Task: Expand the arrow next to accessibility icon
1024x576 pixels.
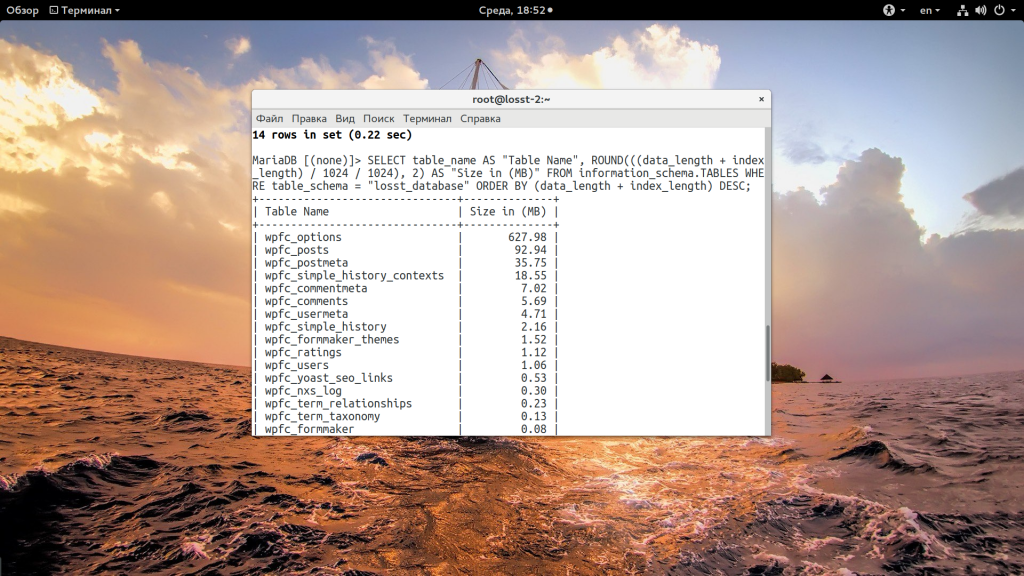Action: [x=902, y=10]
